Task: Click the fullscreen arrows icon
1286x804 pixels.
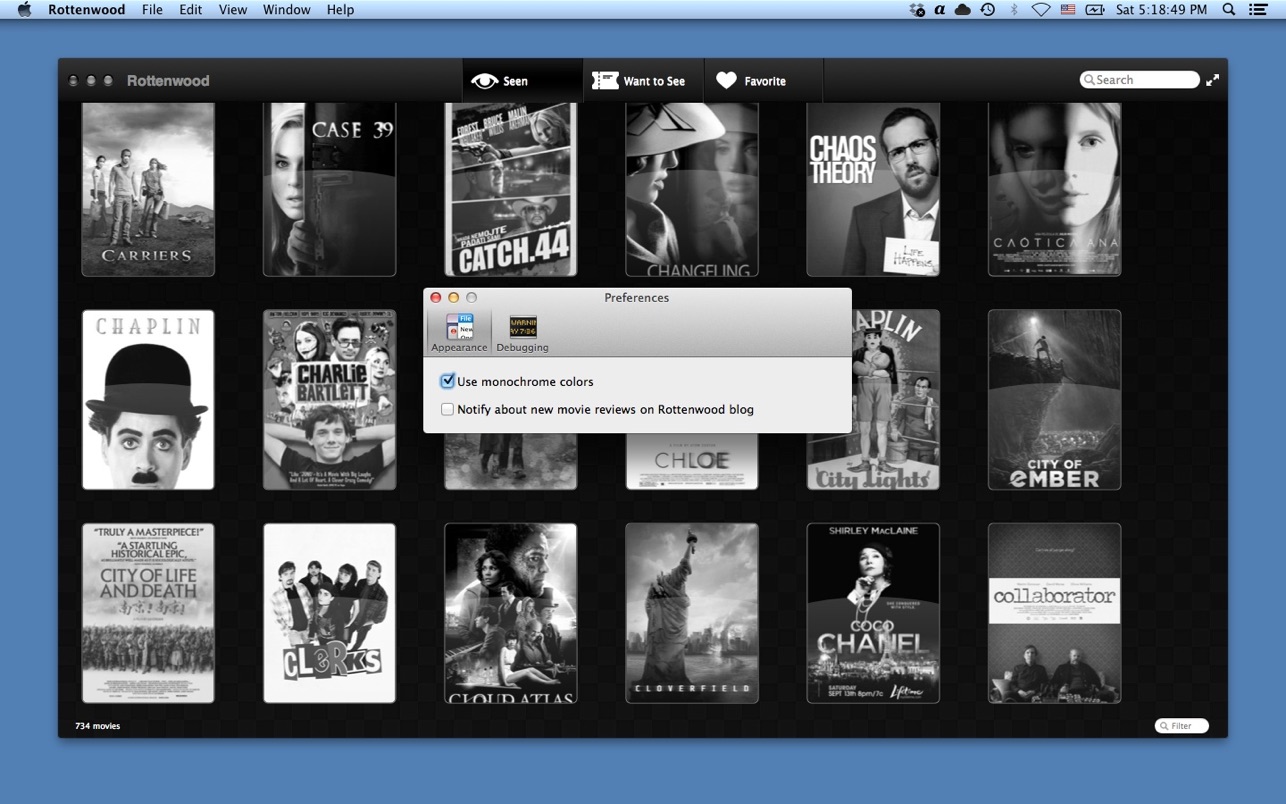Action: (1212, 80)
